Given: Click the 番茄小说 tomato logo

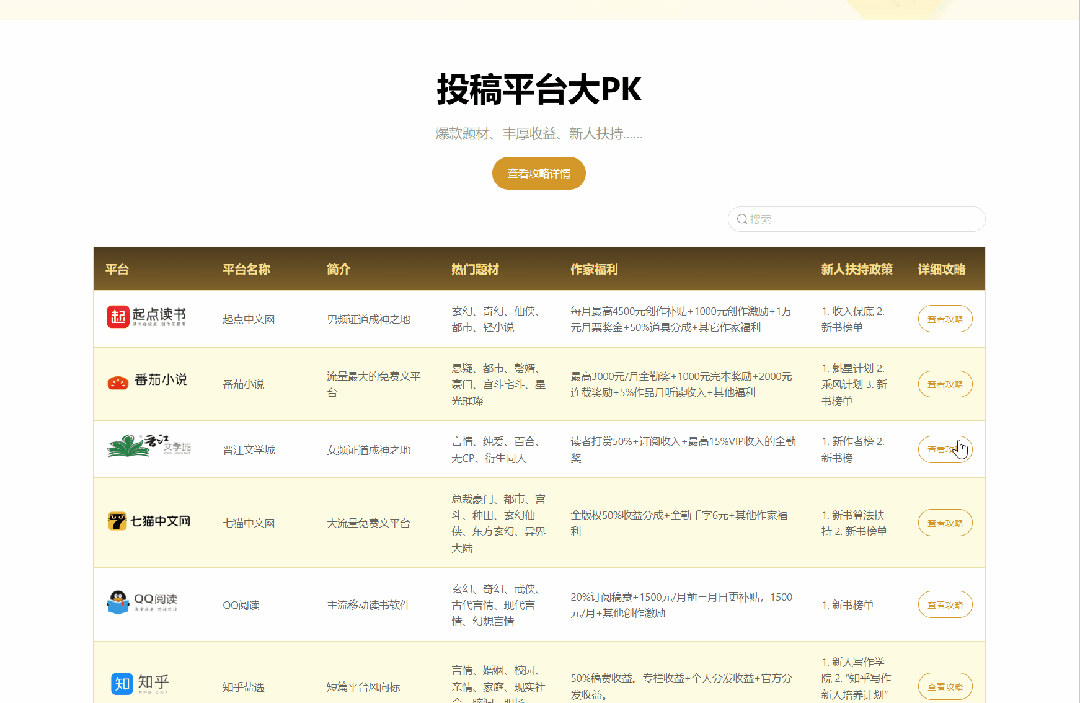Looking at the screenshot, I should click(x=147, y=381).
